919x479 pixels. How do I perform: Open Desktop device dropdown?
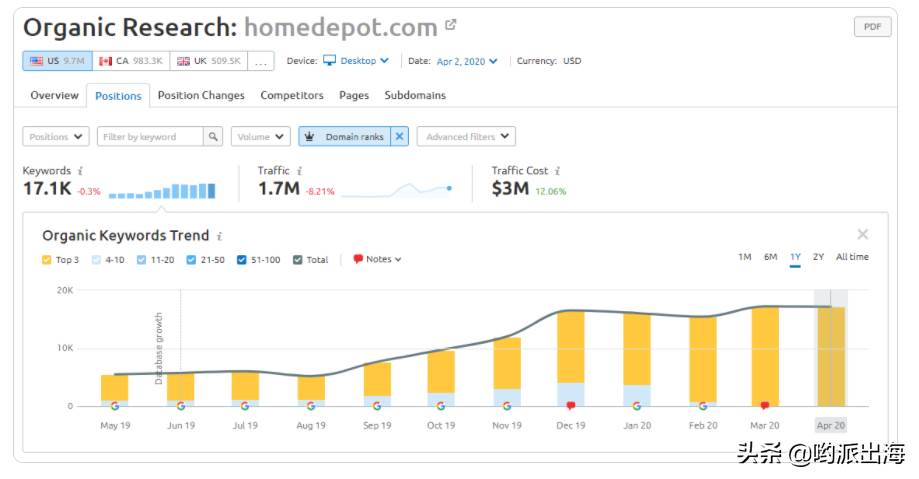[x=356, y=61]
